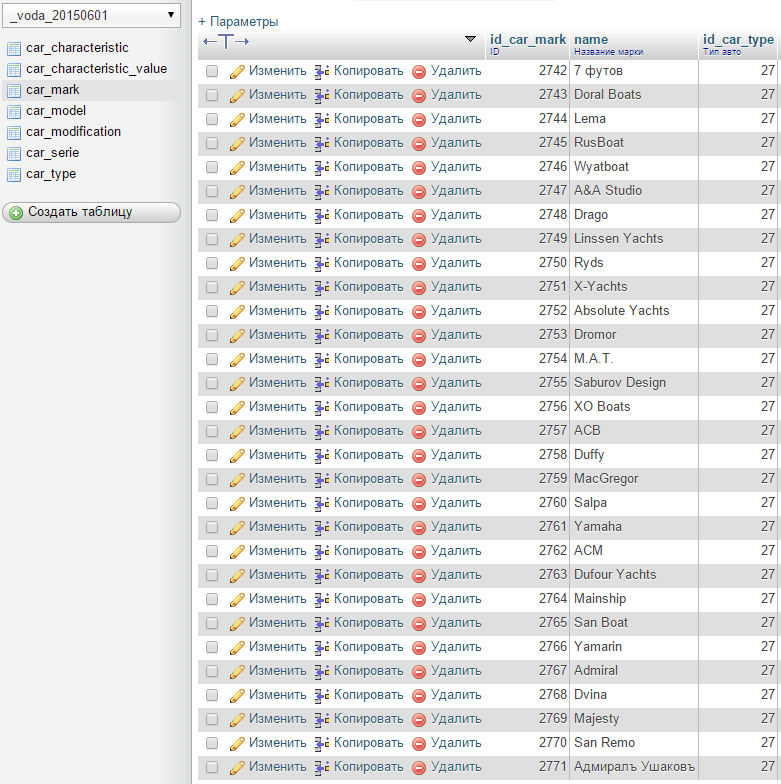Click Удалить link for Dvina row
Image resolution: width=781 pixels, height=784 pixels.
click(x=456, y=695)
